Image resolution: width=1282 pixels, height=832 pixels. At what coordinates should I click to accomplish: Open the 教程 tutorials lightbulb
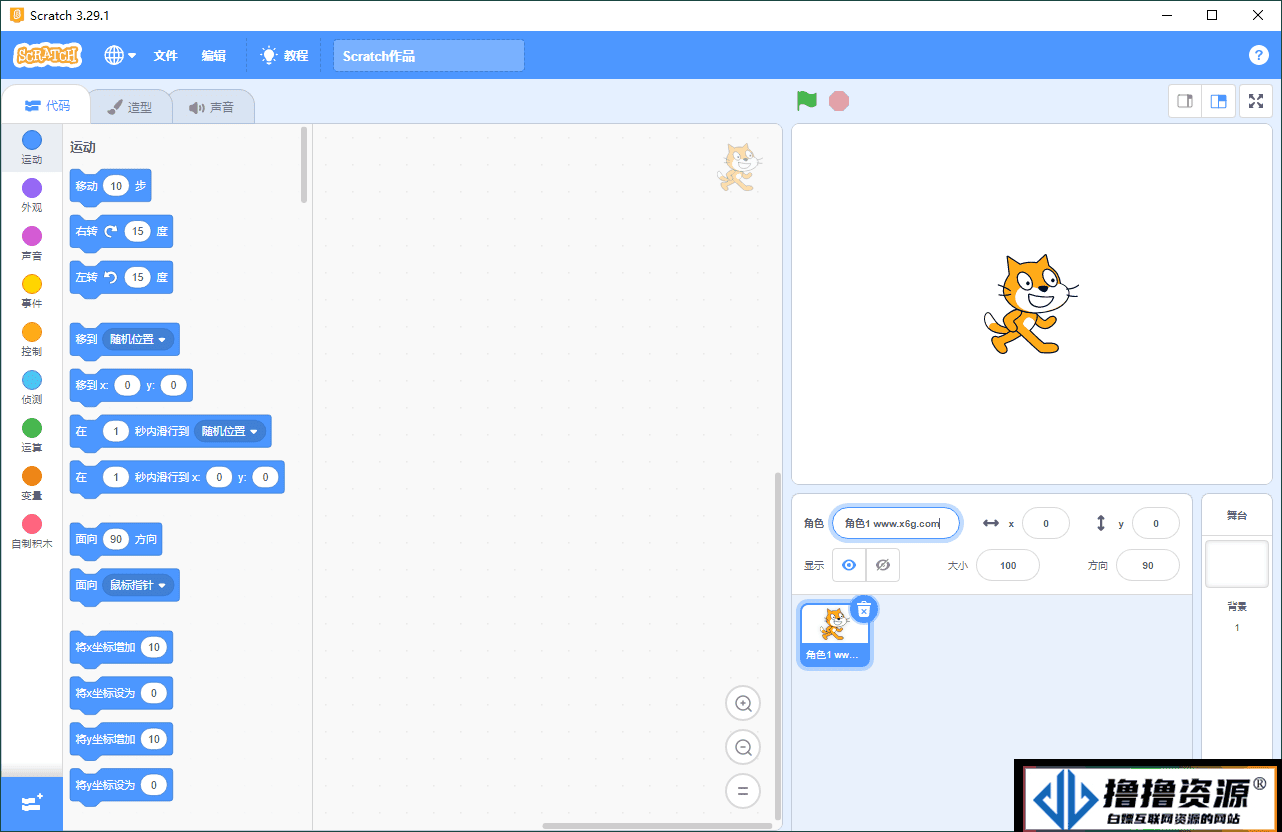(x=284, y=56)
